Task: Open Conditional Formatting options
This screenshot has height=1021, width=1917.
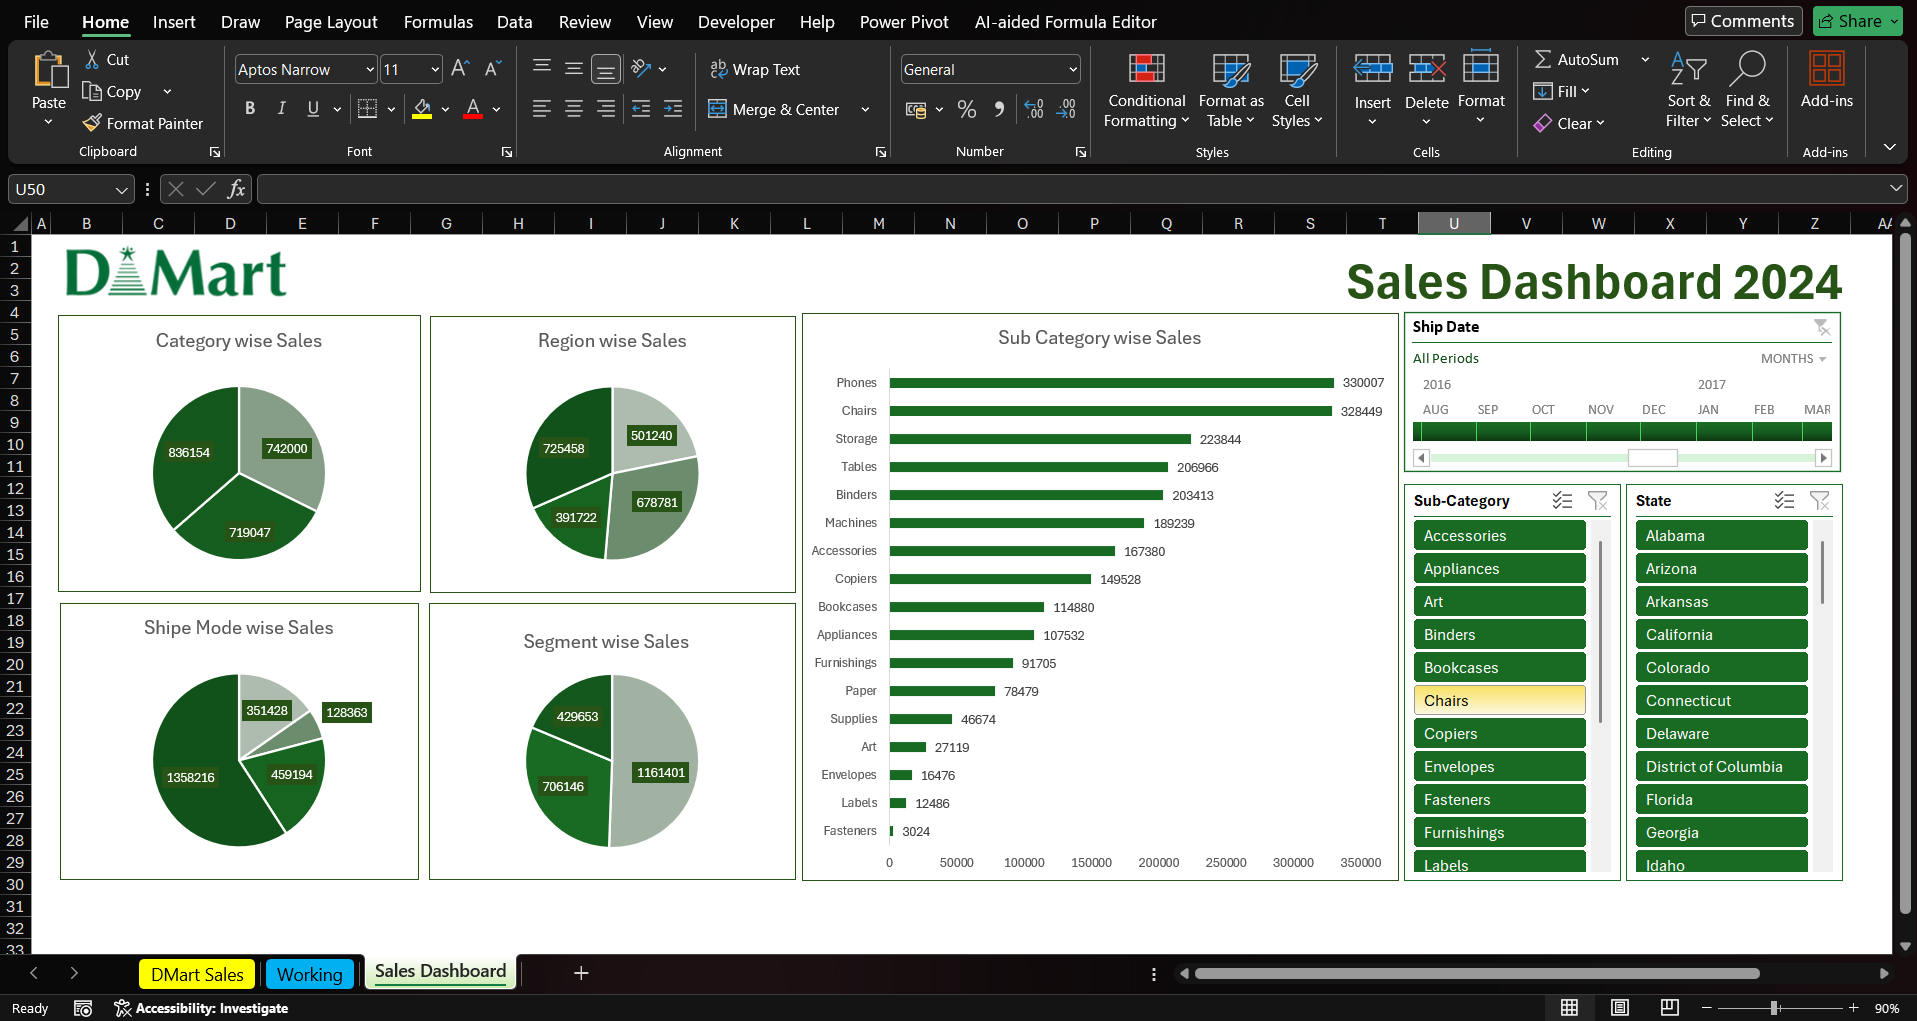Action: click(1145, 90)
